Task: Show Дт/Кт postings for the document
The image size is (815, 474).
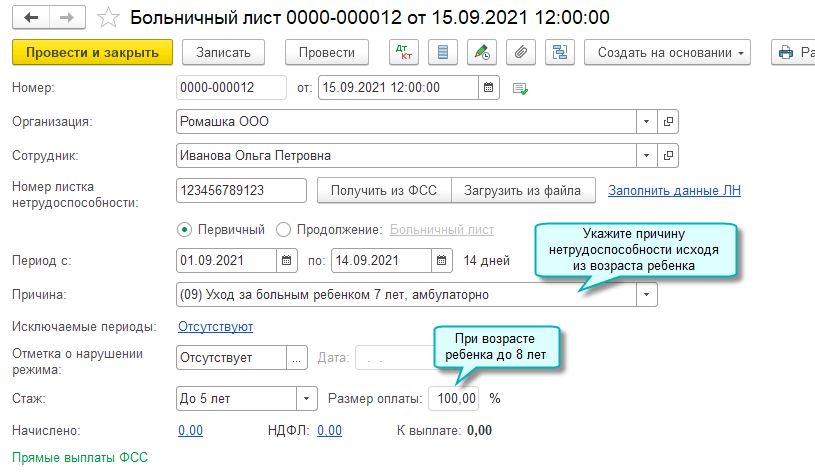Action: click(403, 52)
